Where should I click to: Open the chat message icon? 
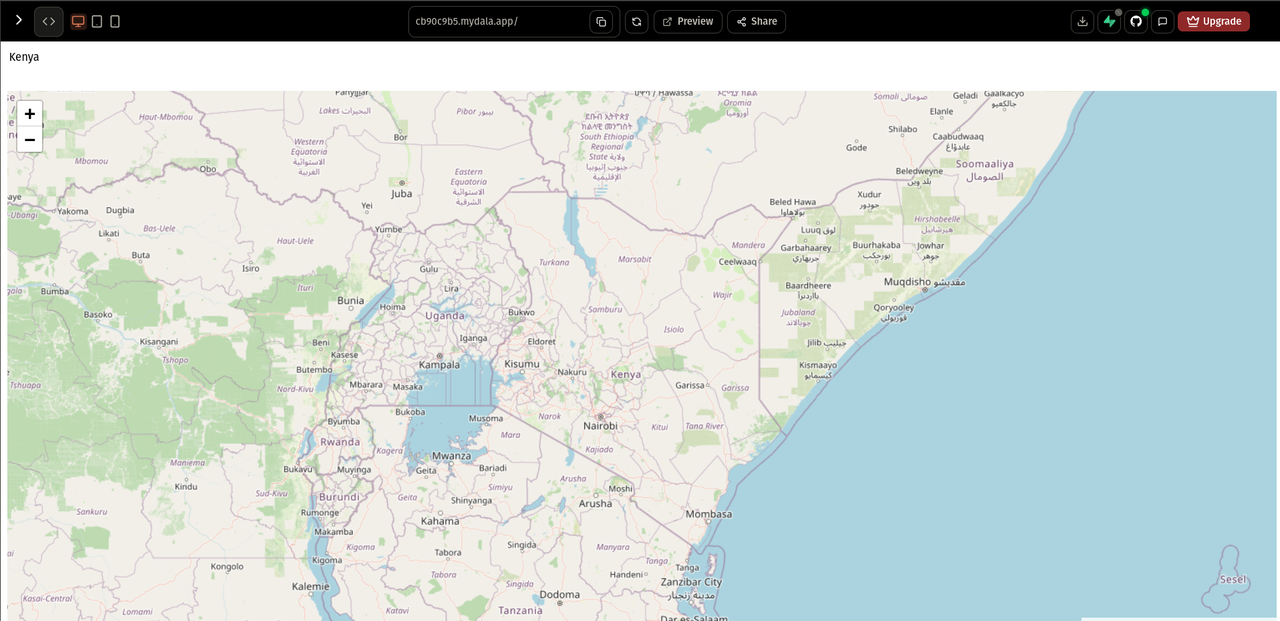click(1163, 21)
